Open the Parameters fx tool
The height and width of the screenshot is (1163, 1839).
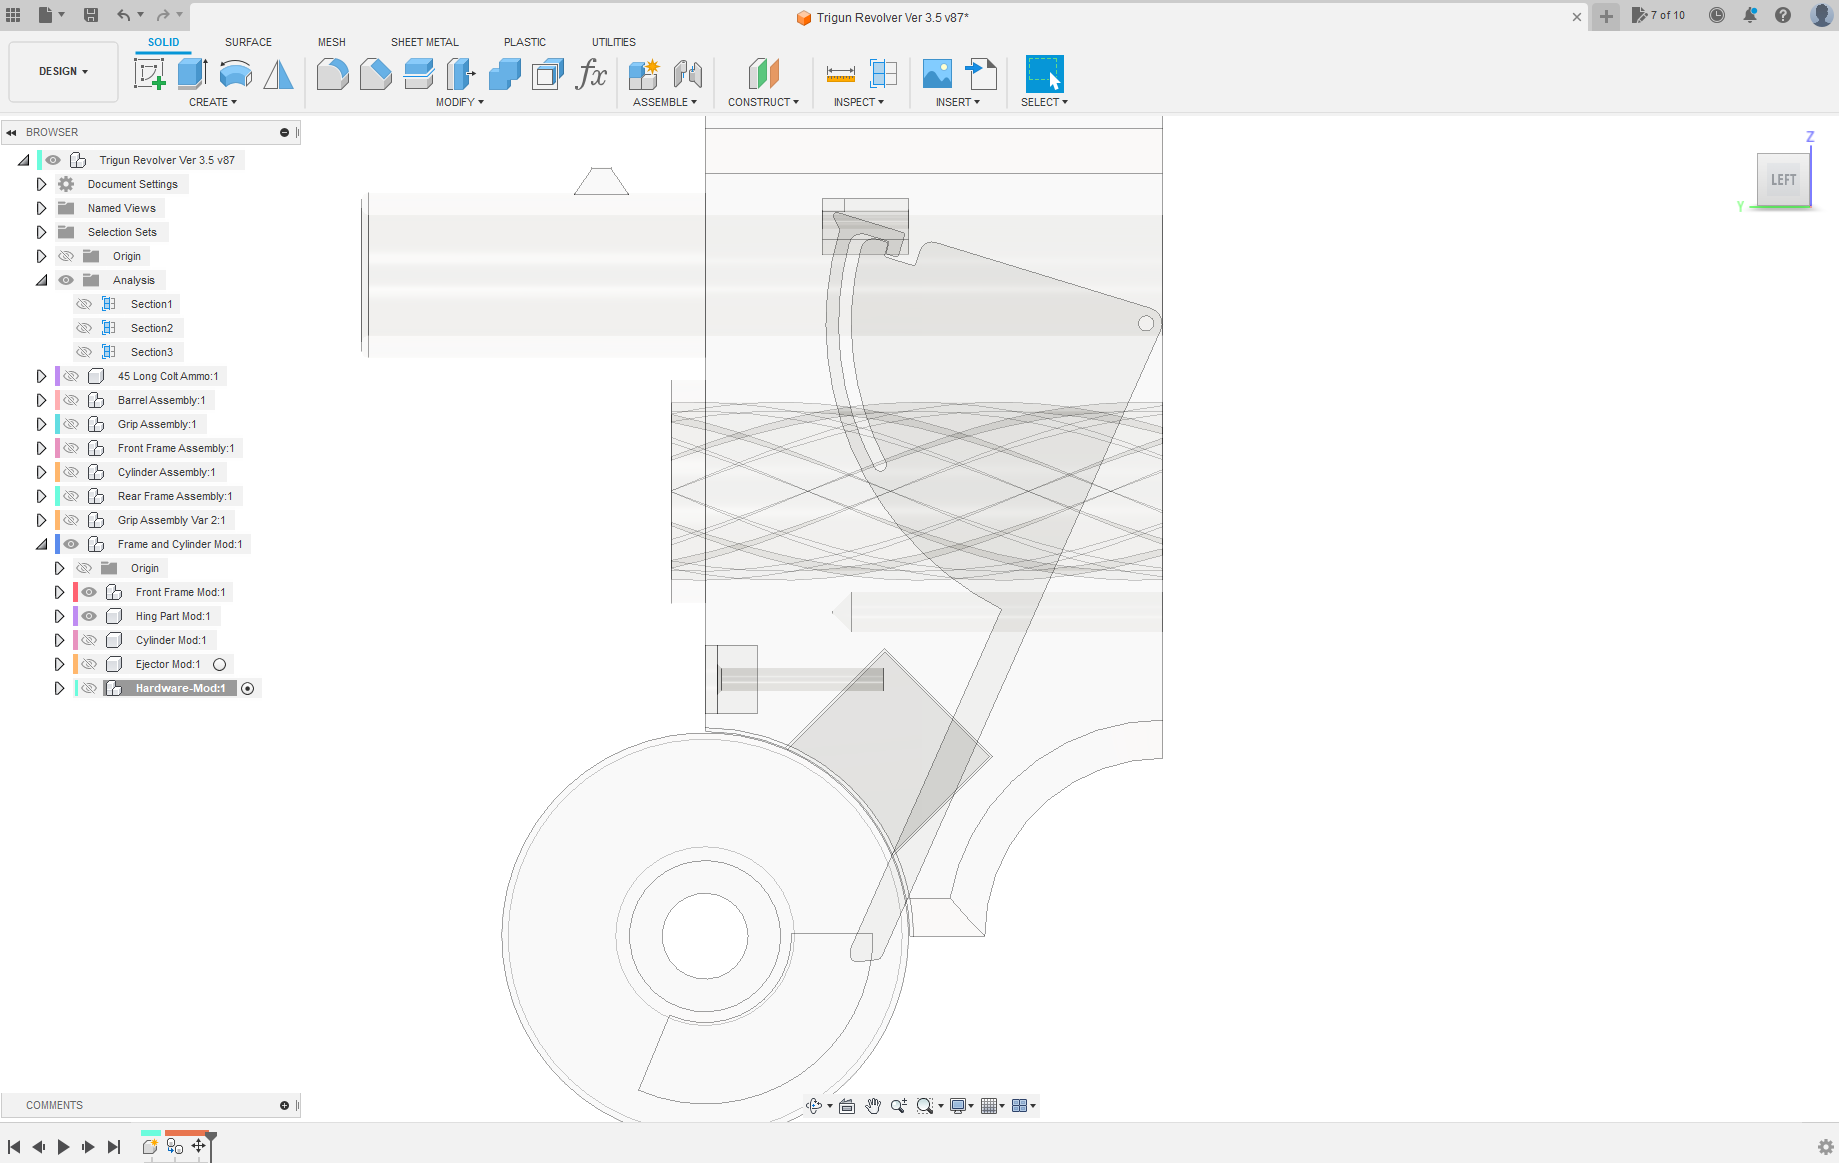pyautogui.click(x=591, y=74)
